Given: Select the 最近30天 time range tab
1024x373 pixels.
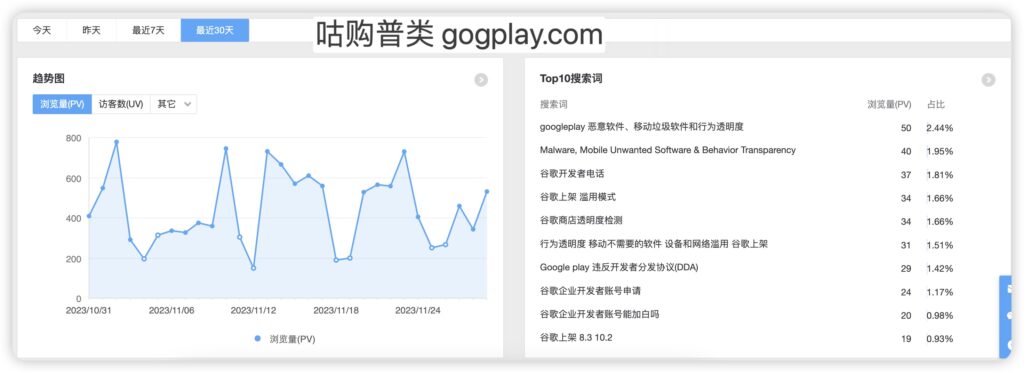Looking at the screenshot, I should click(215, 30).
